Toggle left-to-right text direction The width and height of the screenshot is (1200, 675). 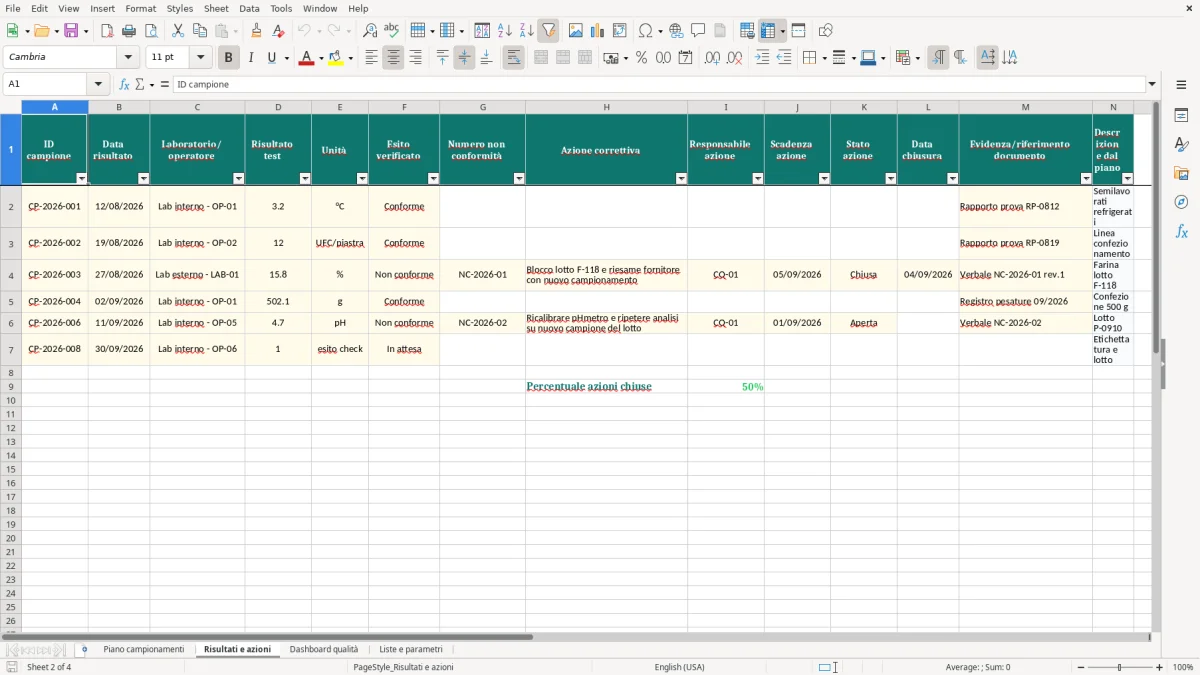(938, 58)
